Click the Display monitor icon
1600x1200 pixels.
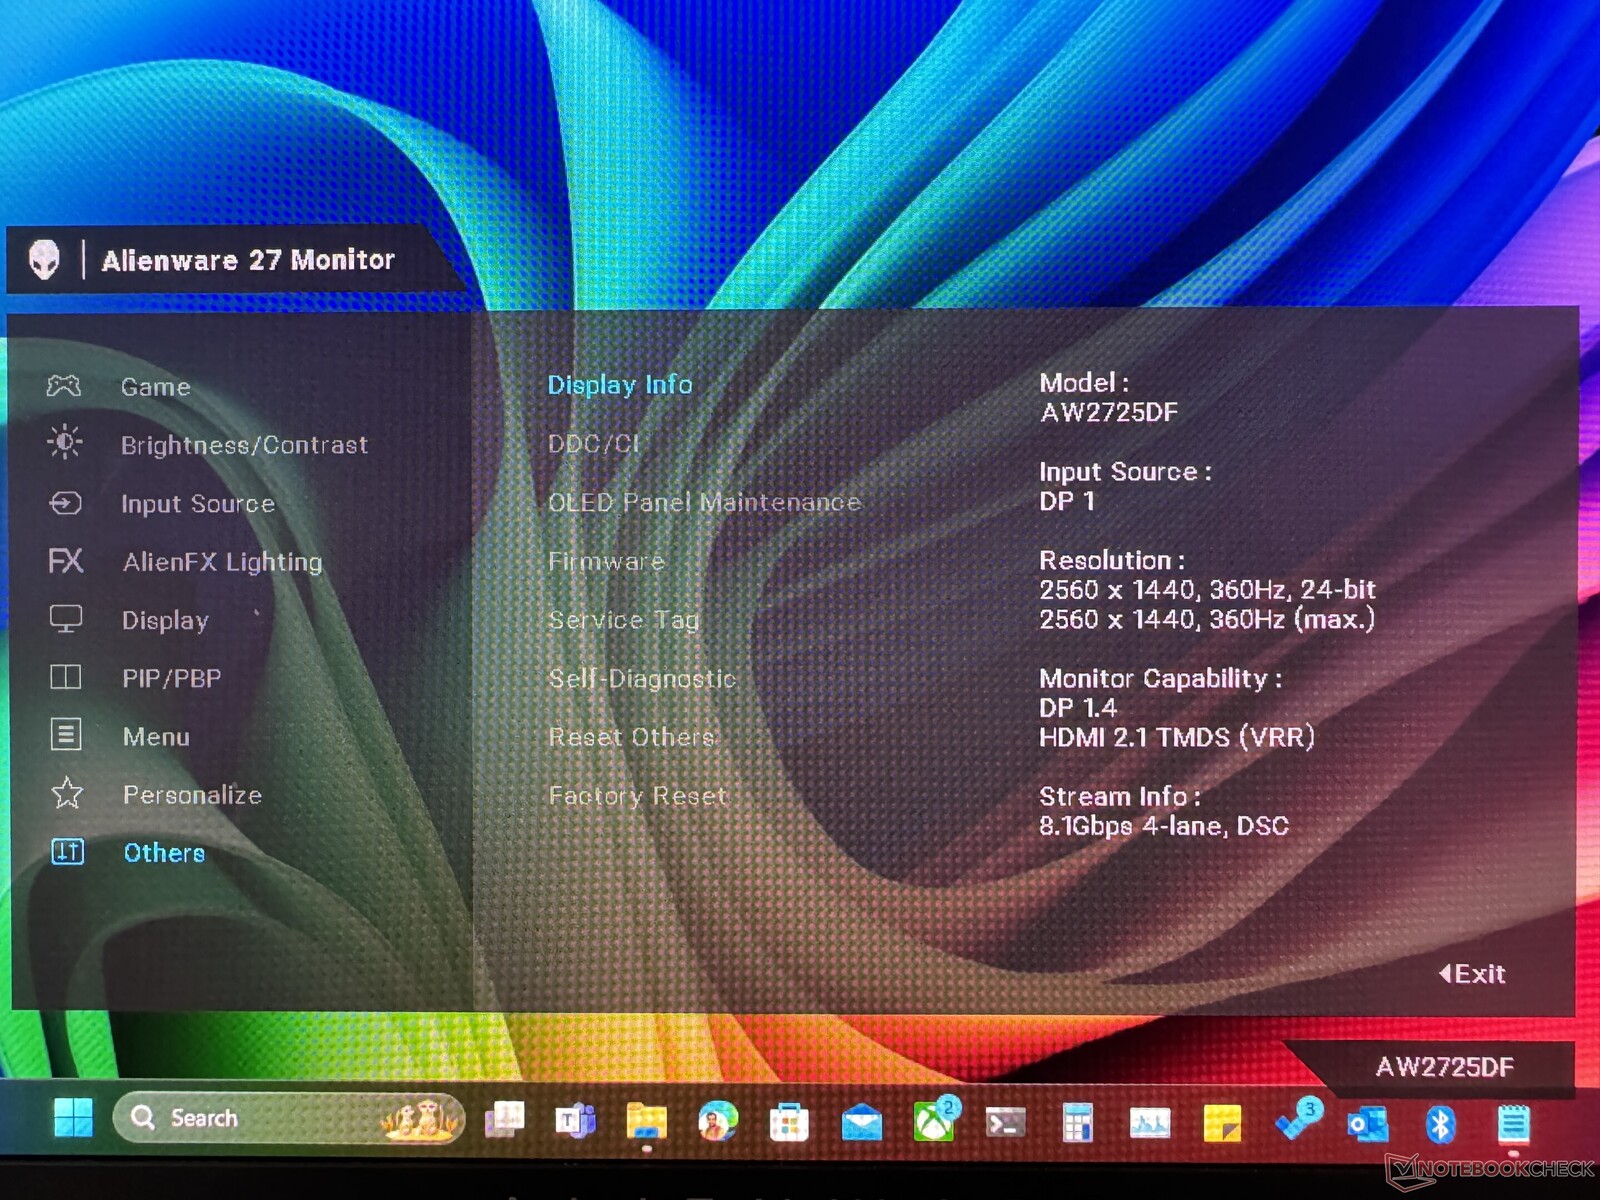66,619
